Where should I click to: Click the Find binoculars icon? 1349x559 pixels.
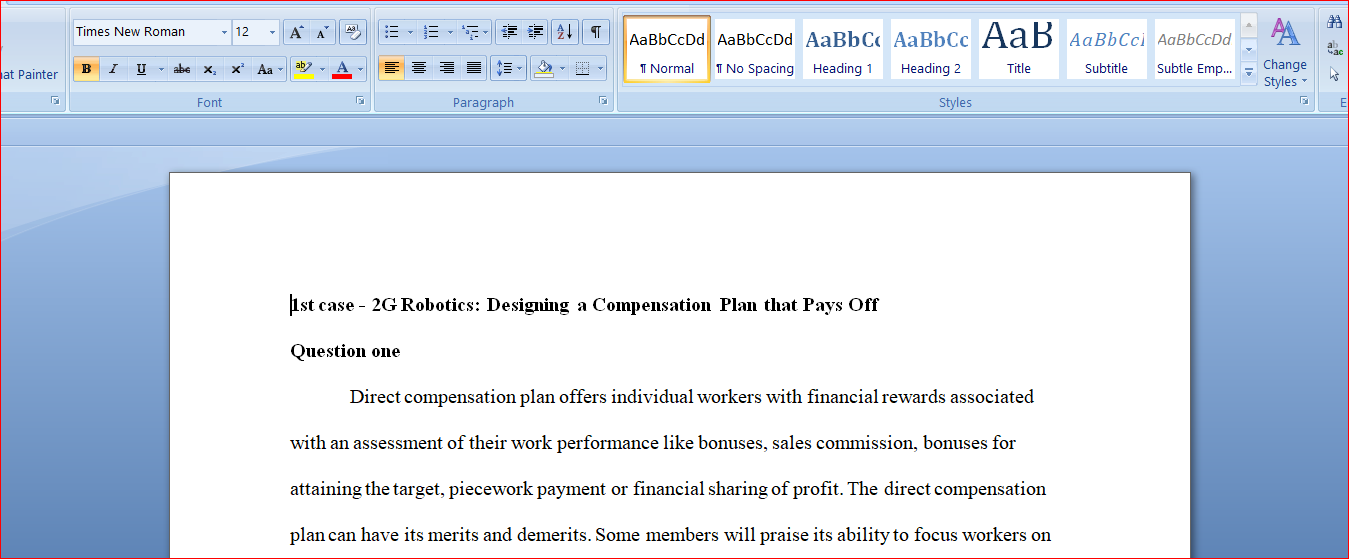tap(1335, 21)
